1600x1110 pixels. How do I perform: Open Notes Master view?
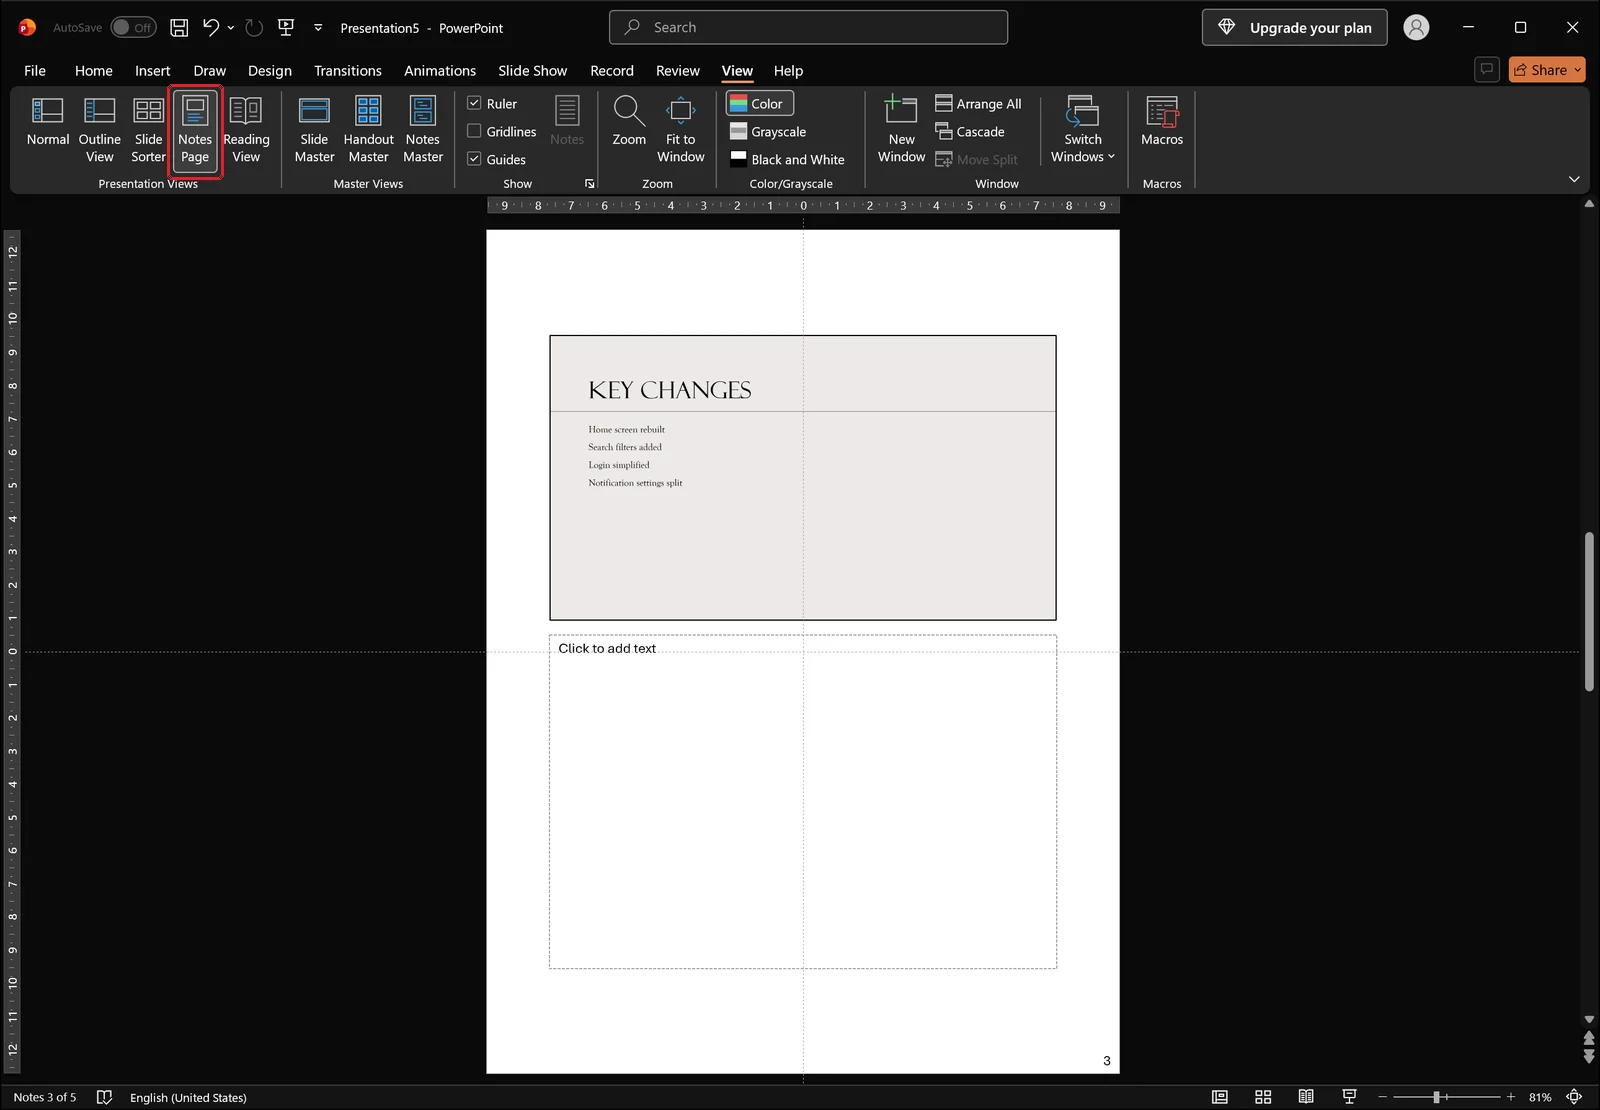tap(423, 129)
